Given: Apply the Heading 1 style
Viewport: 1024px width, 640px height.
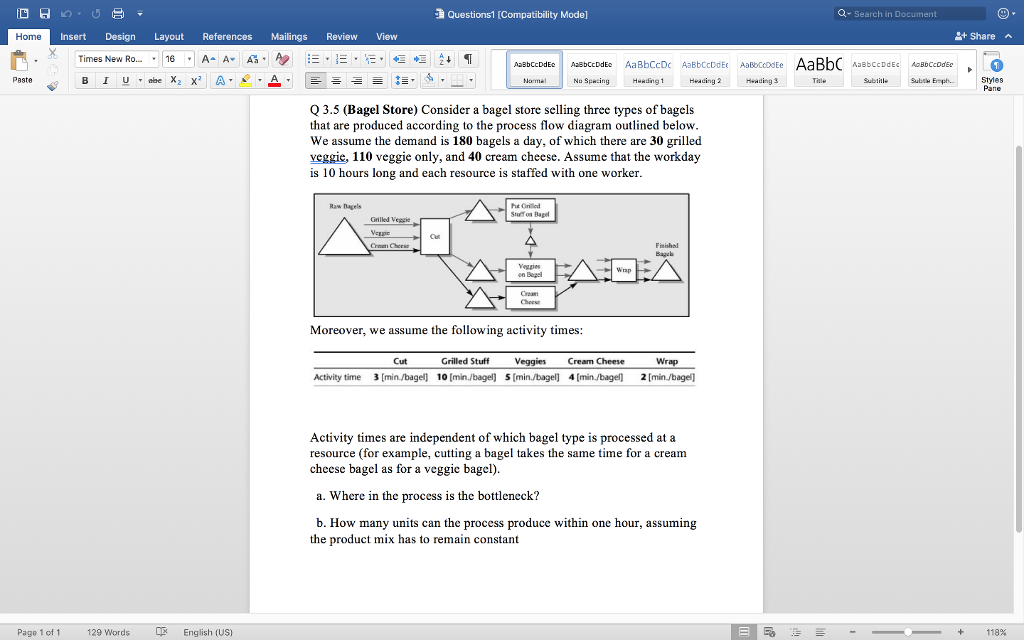Looking at the screenshot, I should click(x=648, y=70).
